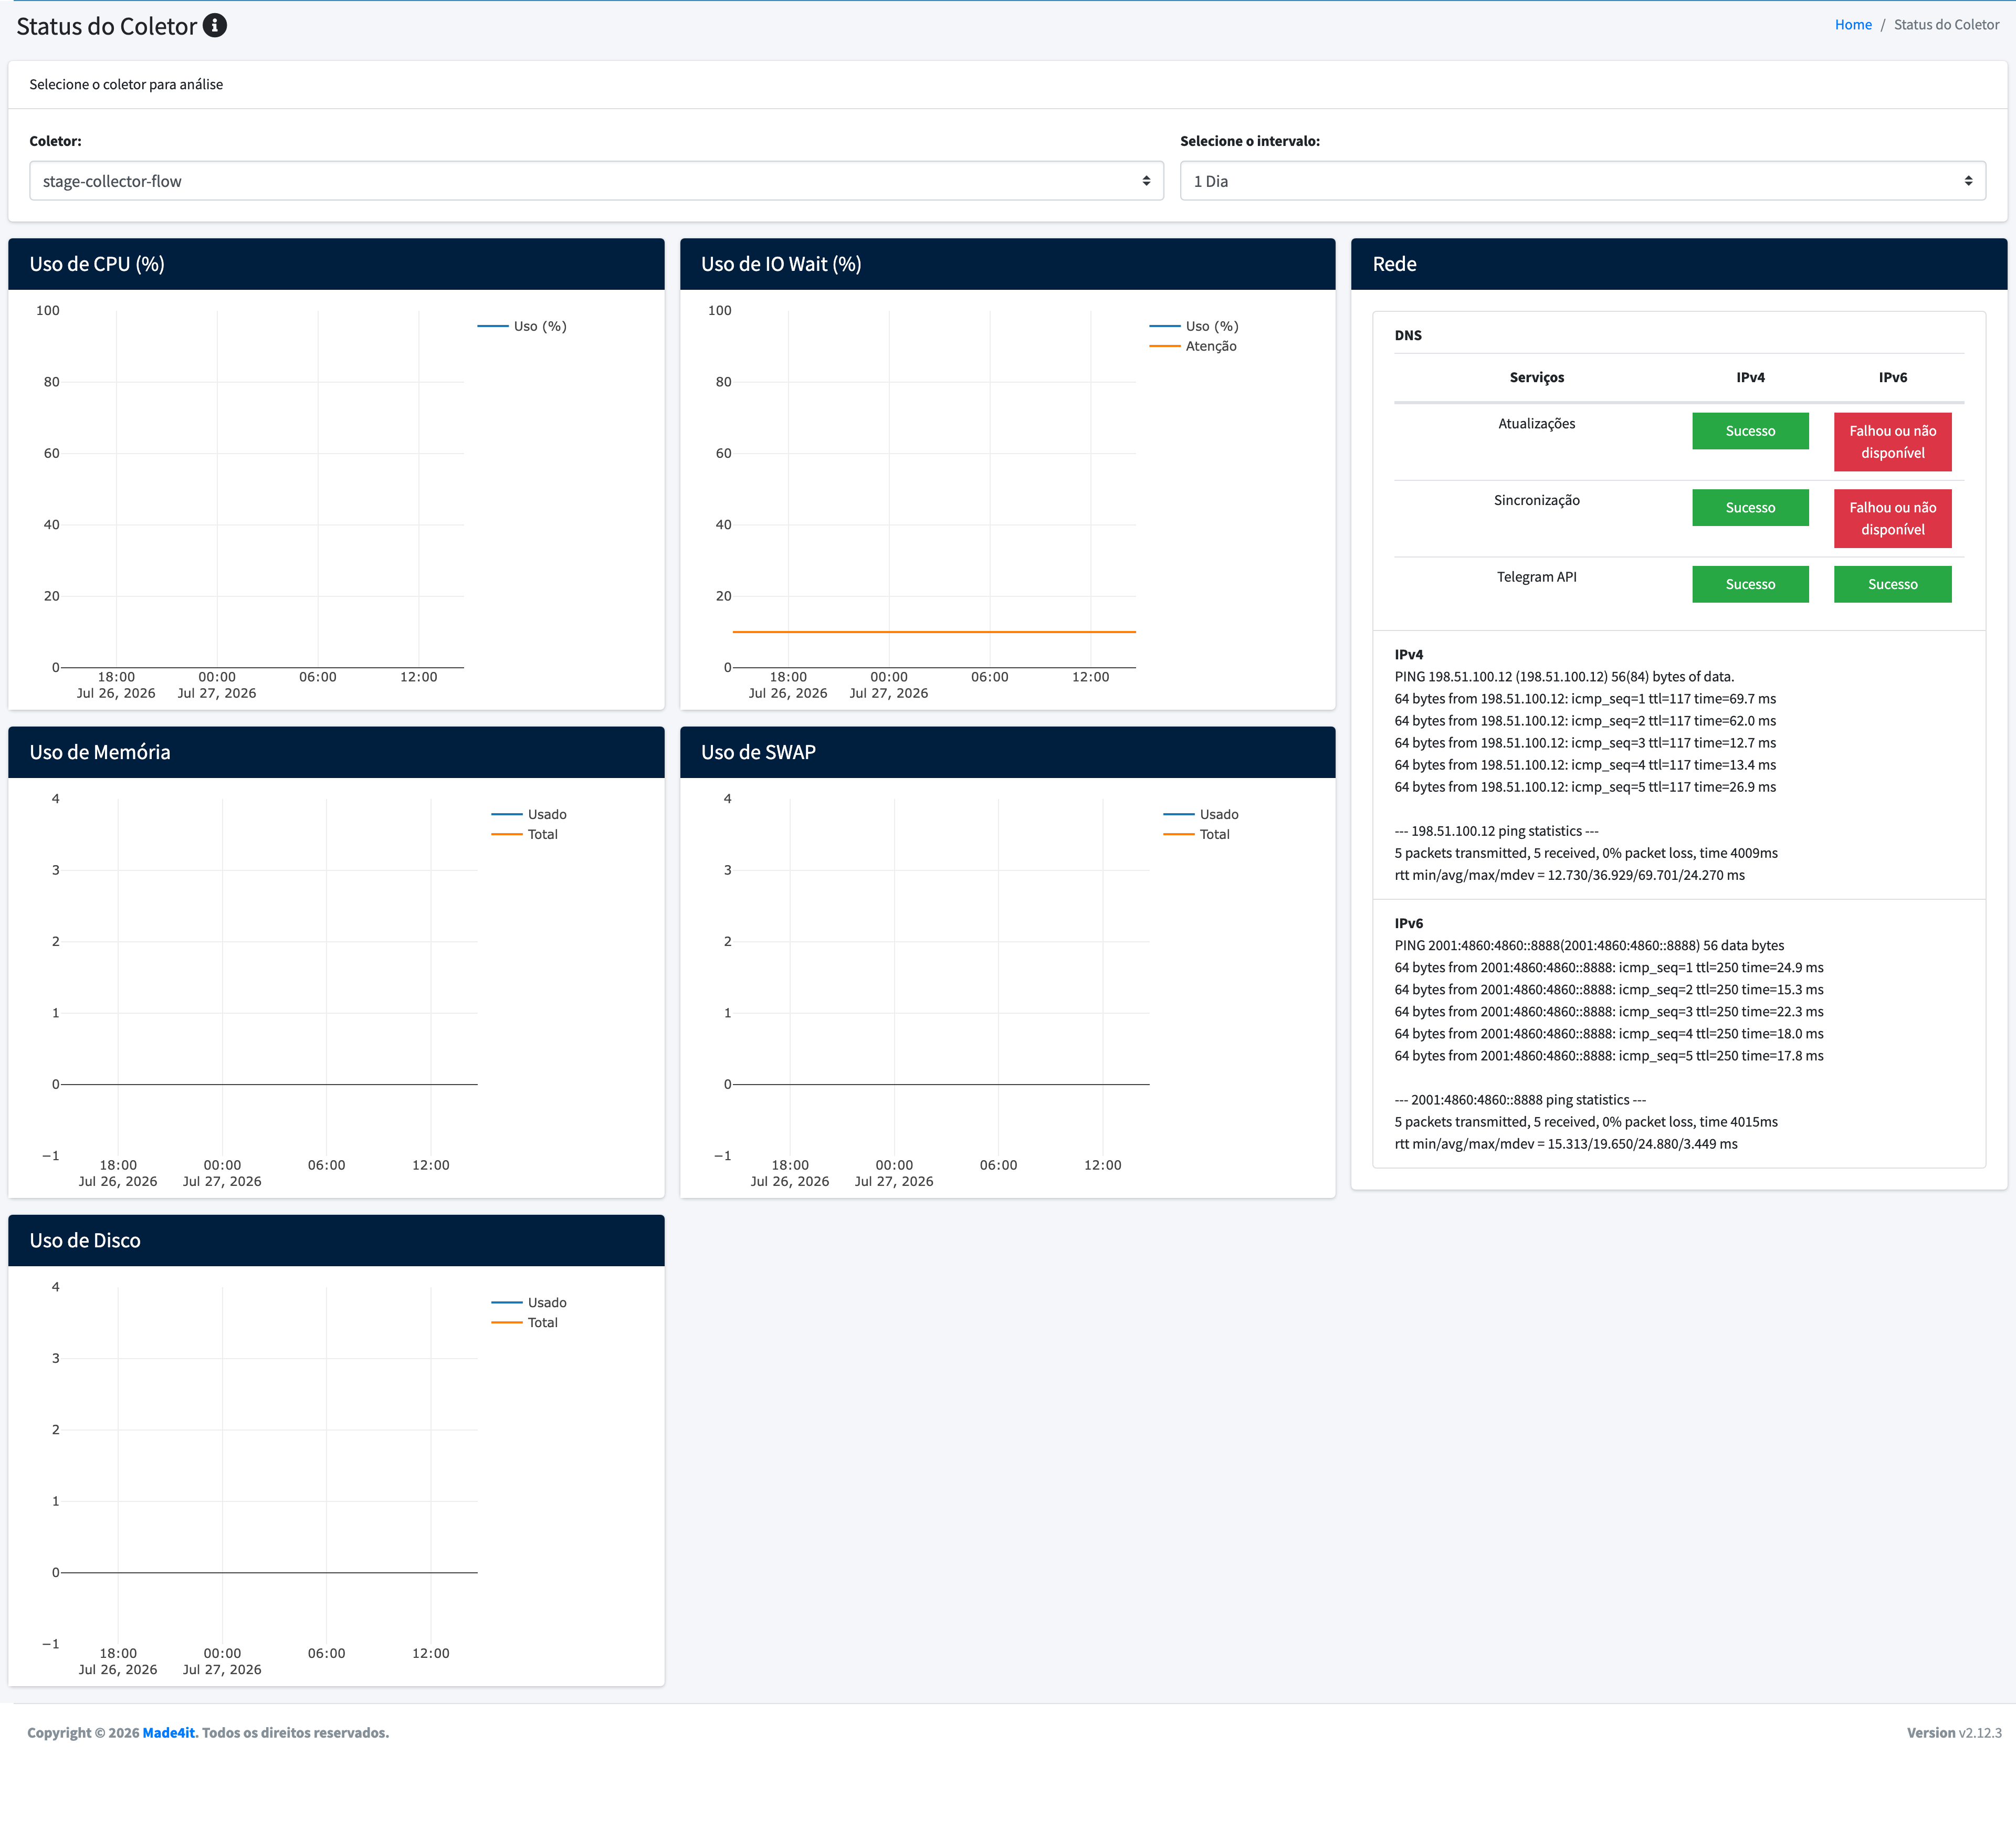The image size is (2016, 1829).
Task: Toggle Atenção legend in IO Wait chart
Action: 1193,346
